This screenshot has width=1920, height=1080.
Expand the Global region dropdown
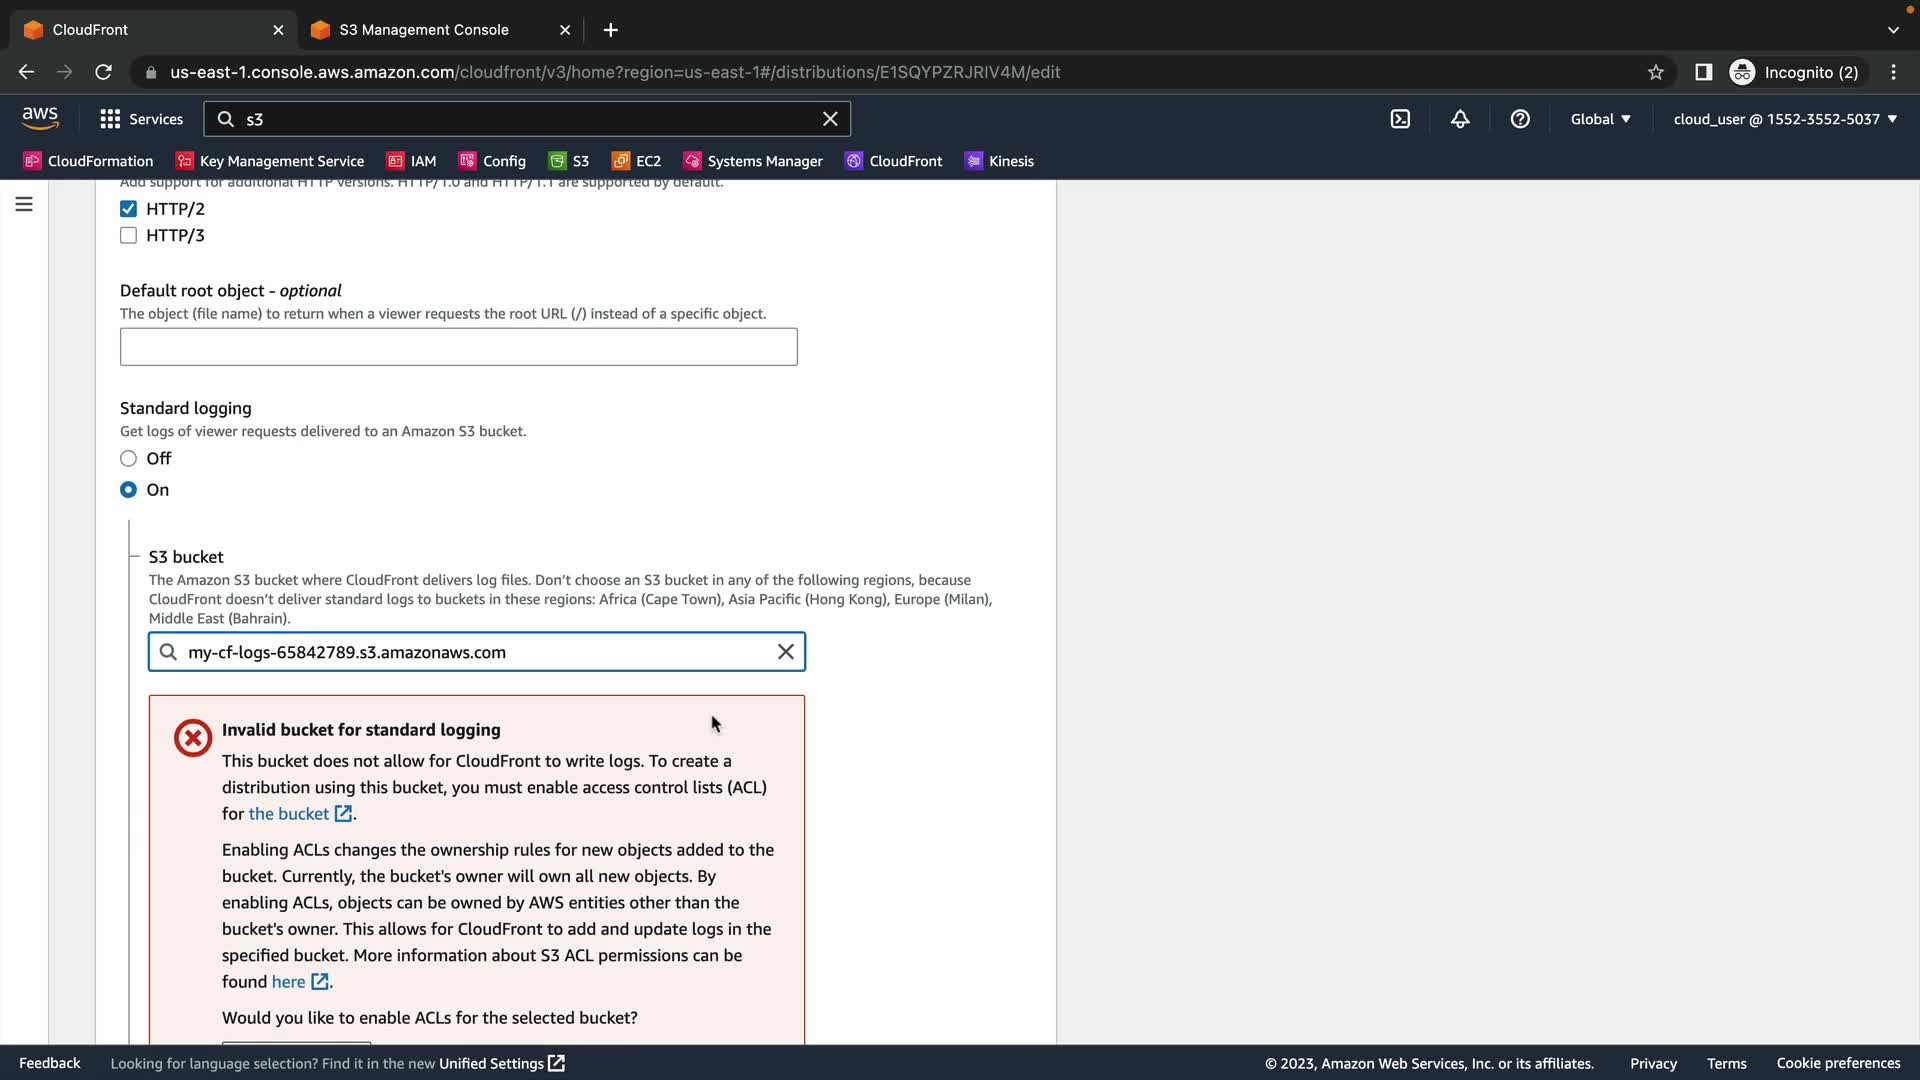pyautogui.click(x=1600, y=119)
